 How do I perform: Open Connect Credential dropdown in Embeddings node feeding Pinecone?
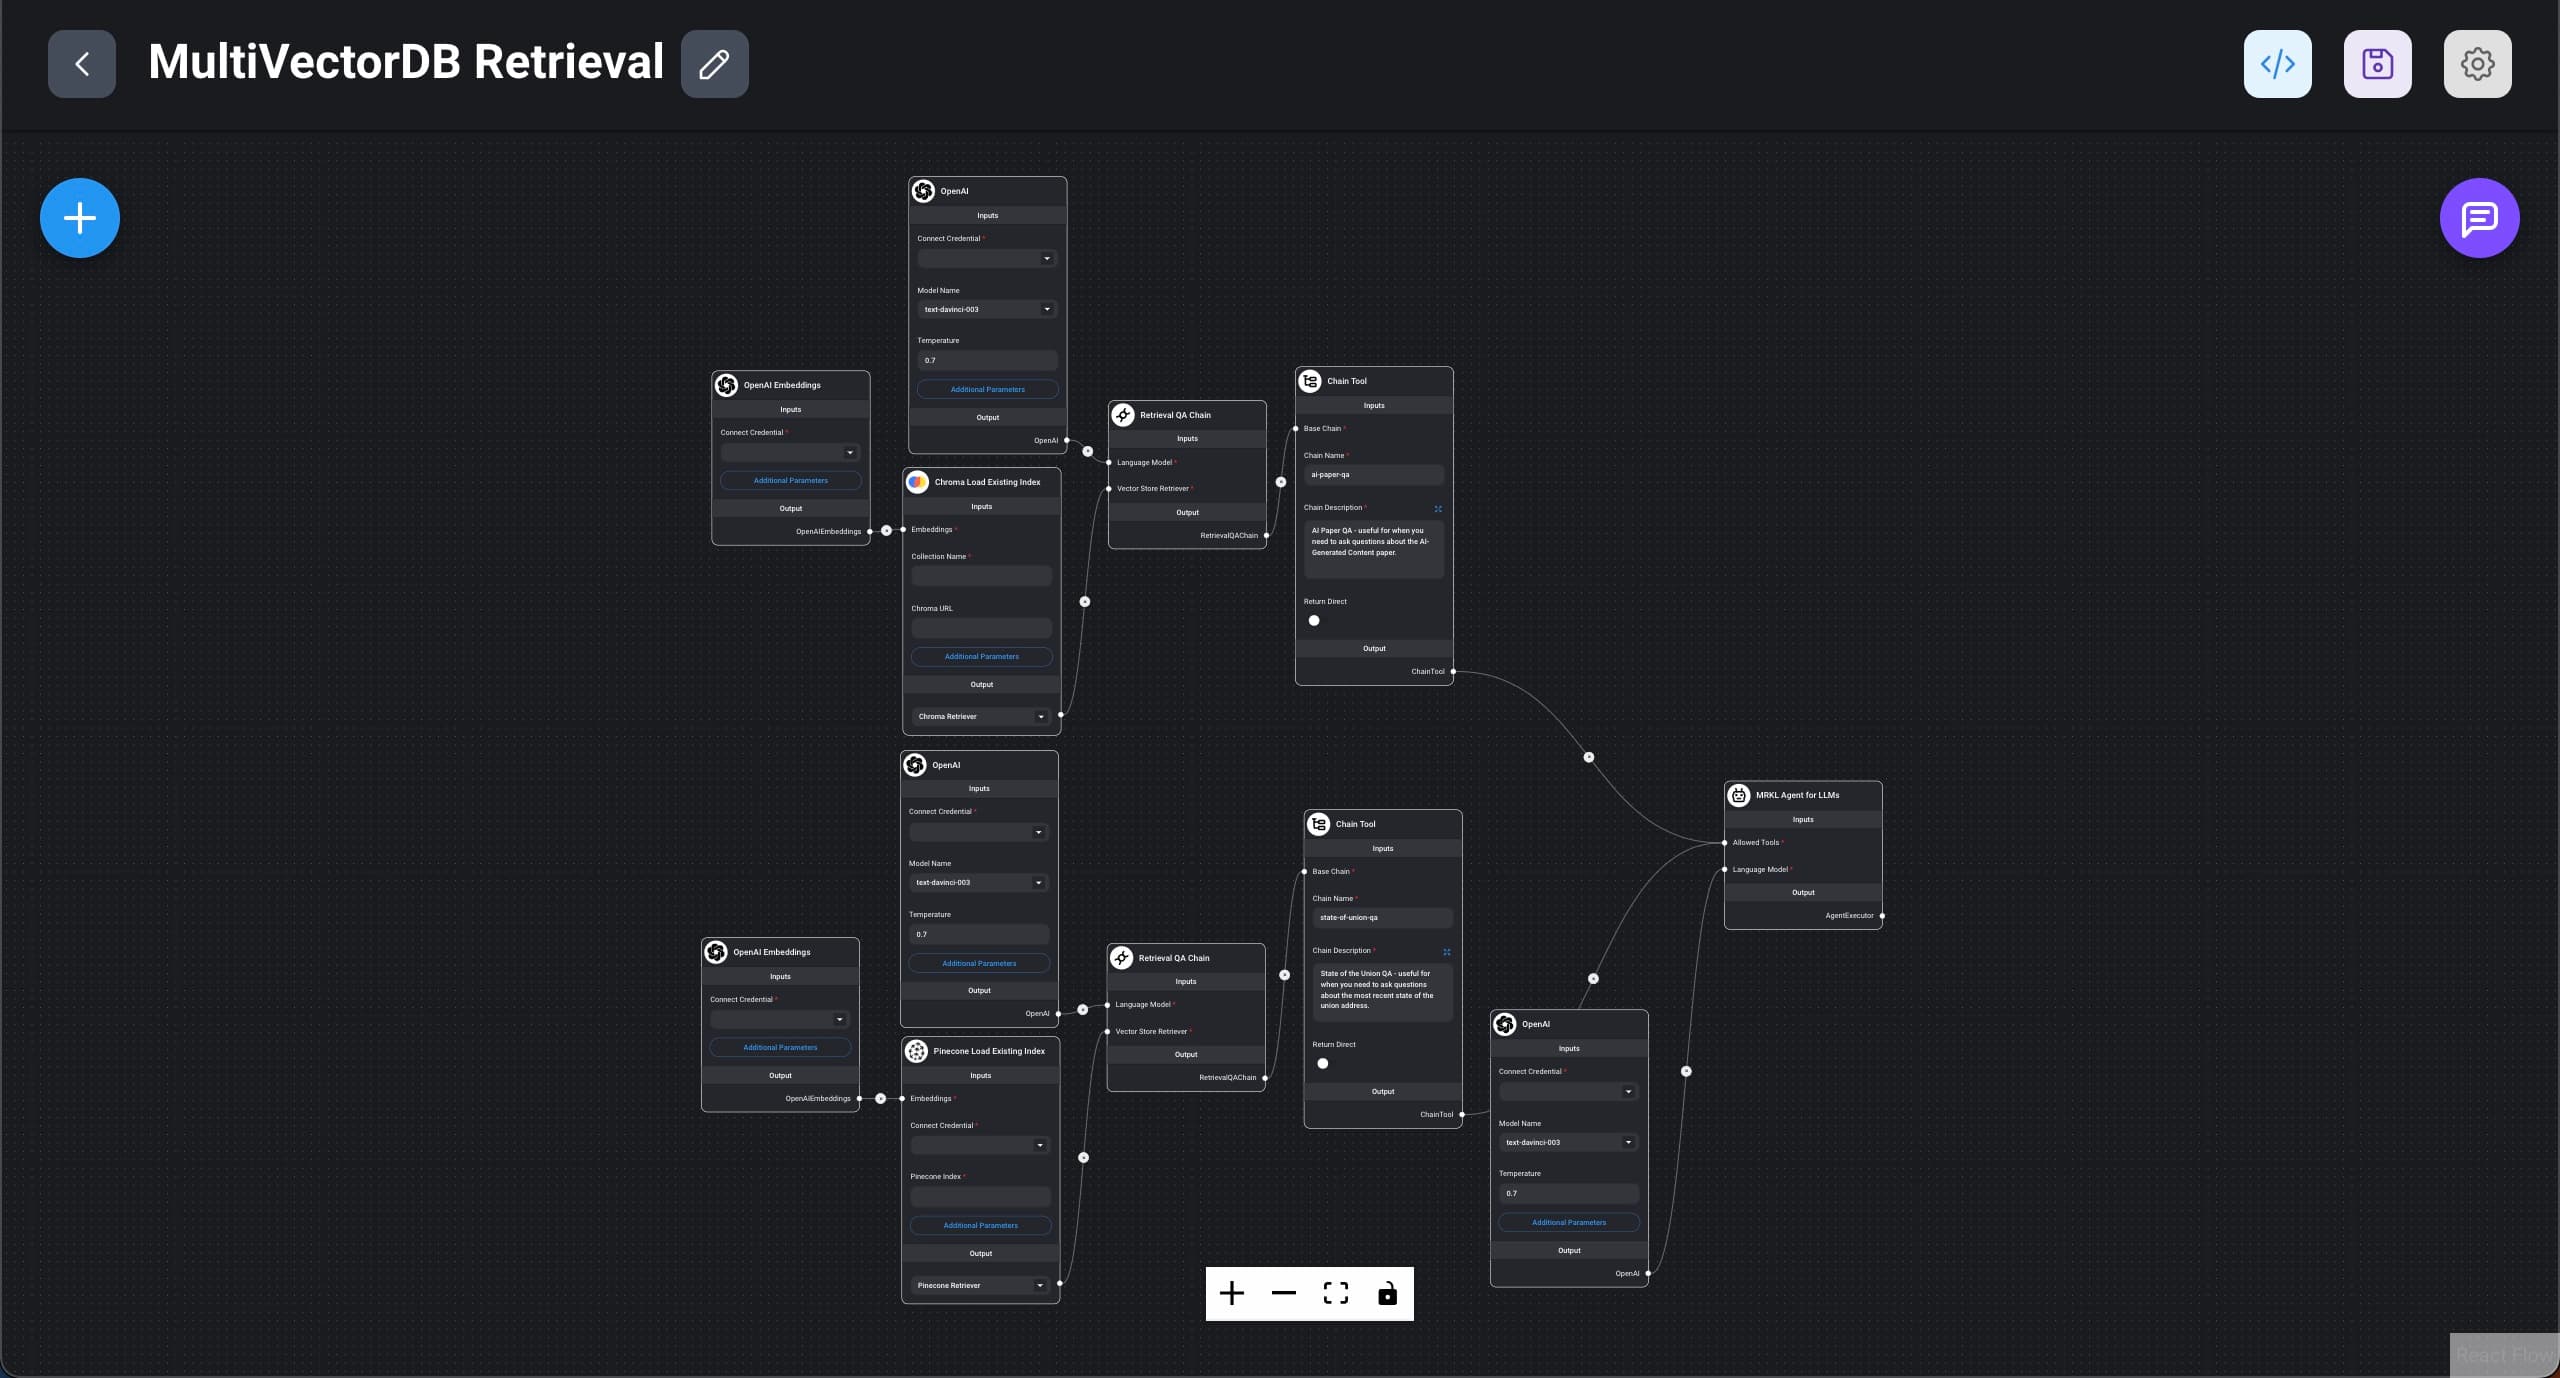[780, 1020]
